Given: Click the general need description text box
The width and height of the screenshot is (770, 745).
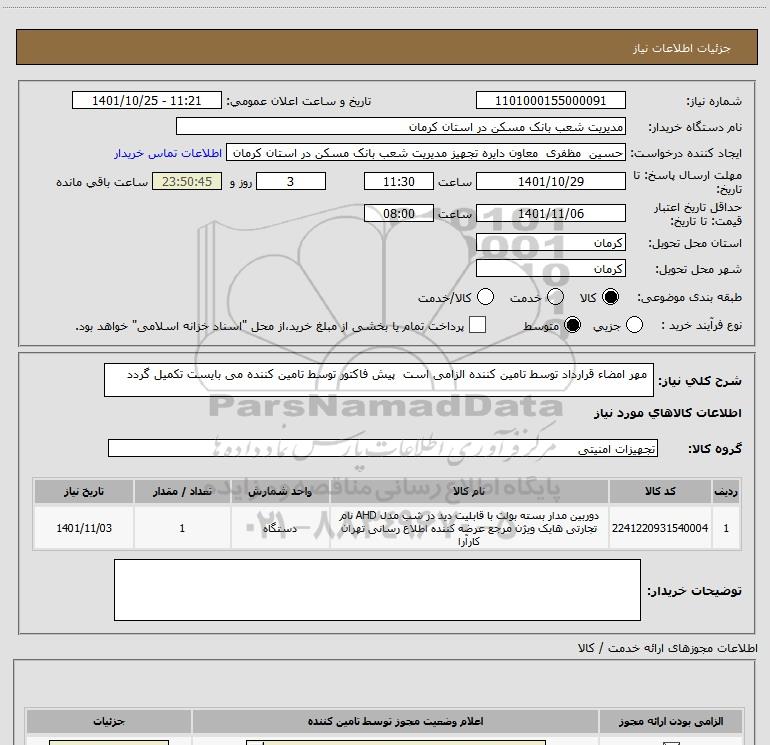Looking at the screenshot, I should (379, 380).
